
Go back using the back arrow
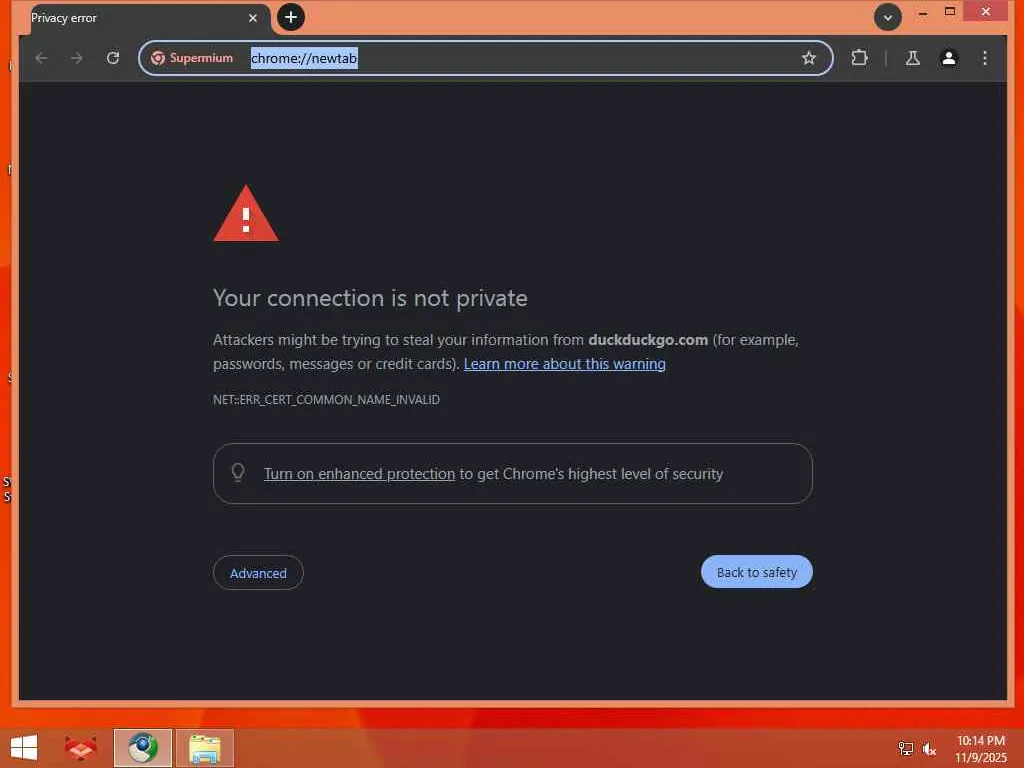[41, 58]
